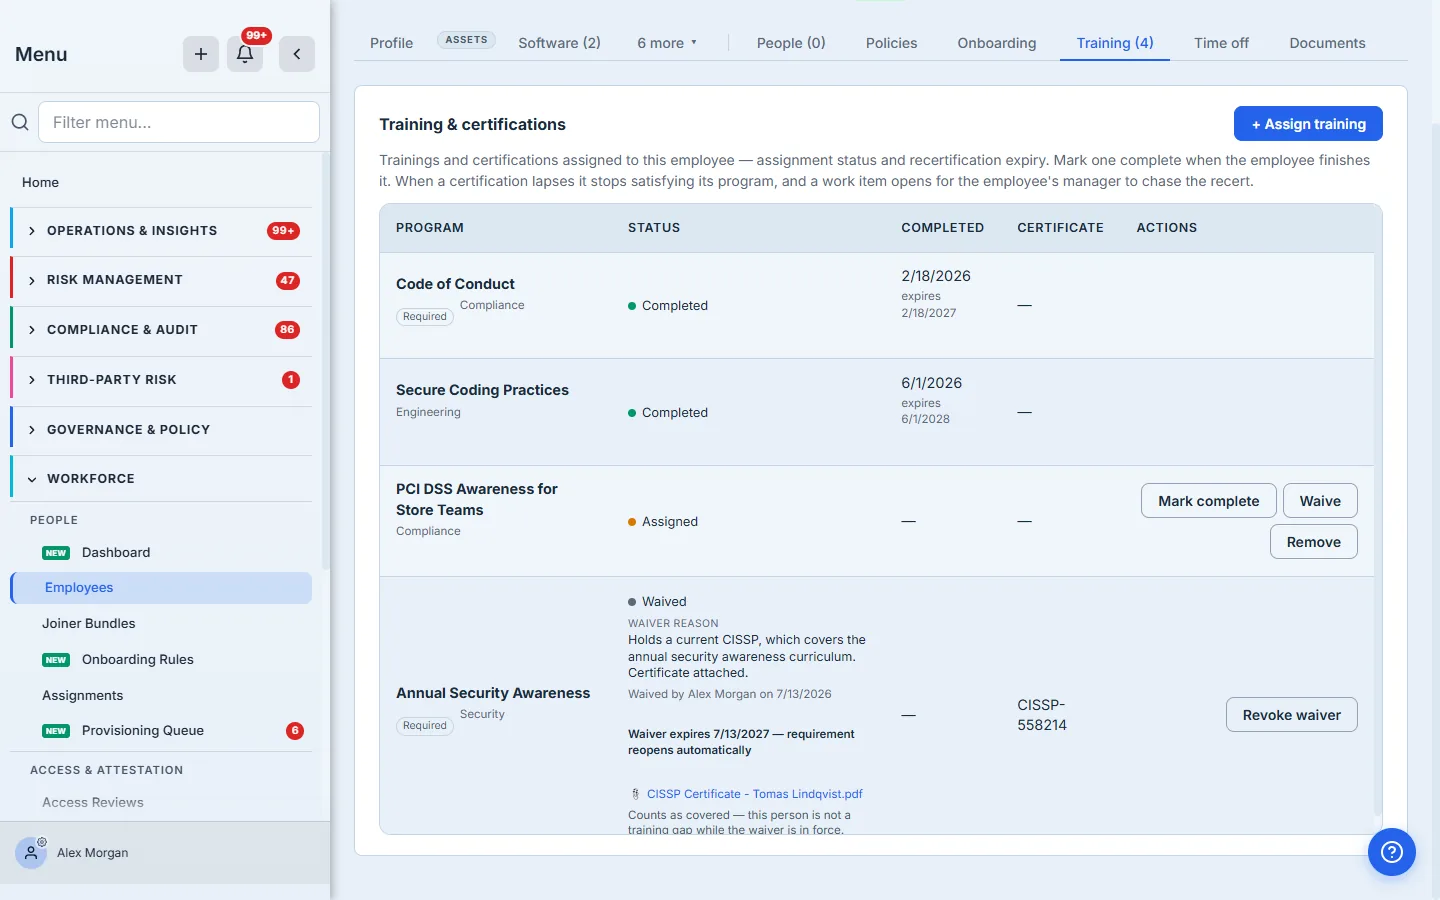
Task: Click the 86 badge on Compliance & Audit
Action: click(x=288, y=330)
